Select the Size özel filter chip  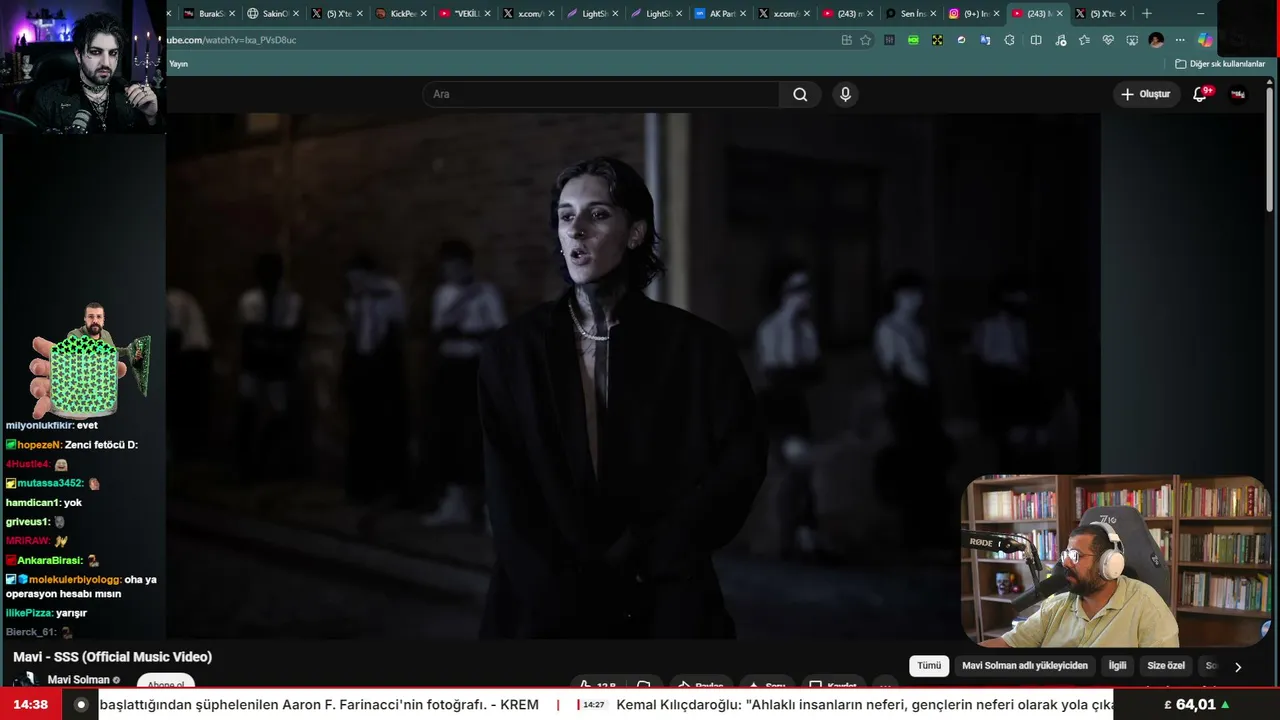pyautogui.click(x=1166, y=666)
